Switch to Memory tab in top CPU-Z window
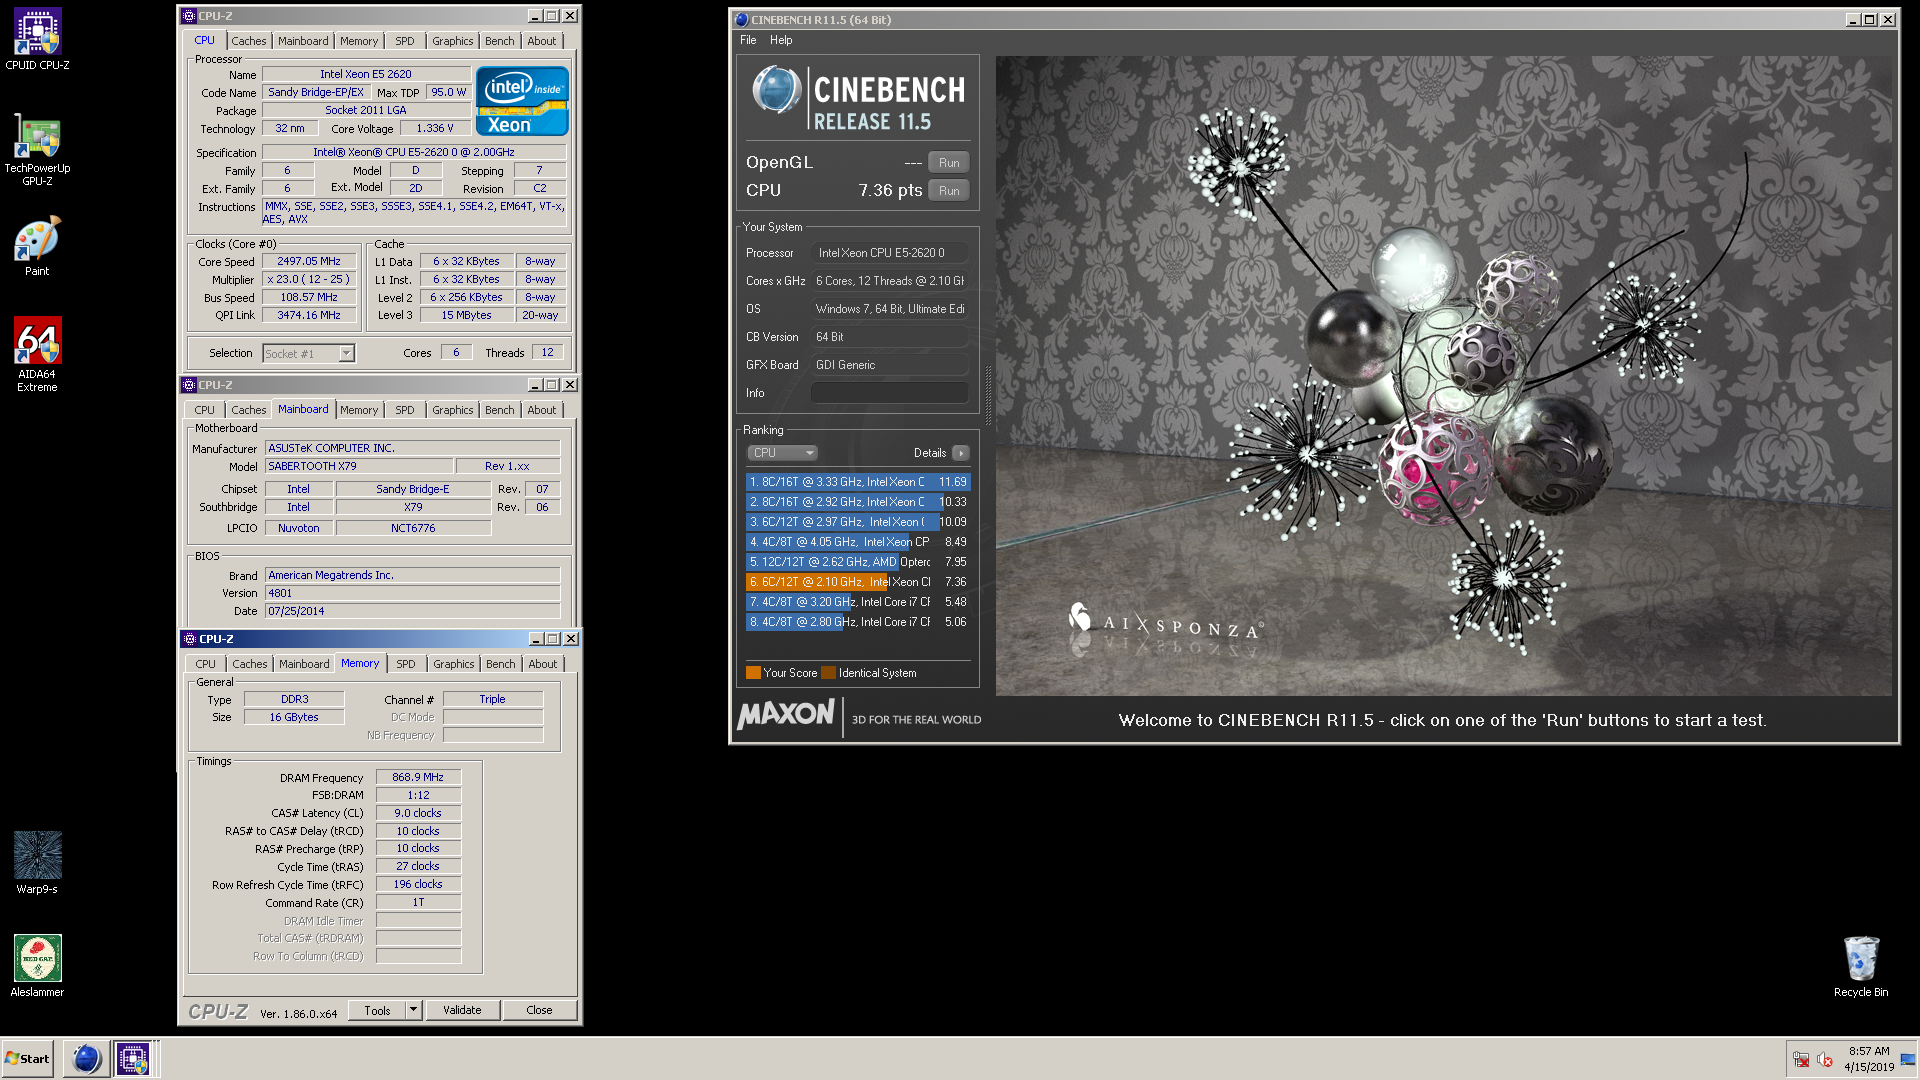 pos(359,41)
